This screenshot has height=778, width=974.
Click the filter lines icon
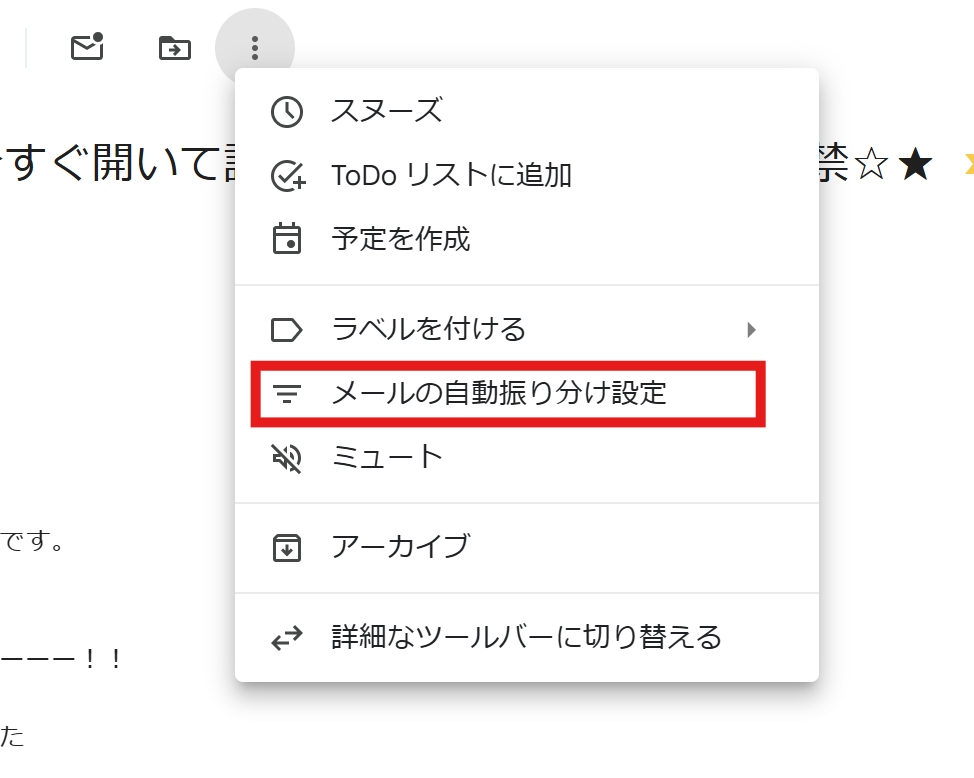[287, 393]
